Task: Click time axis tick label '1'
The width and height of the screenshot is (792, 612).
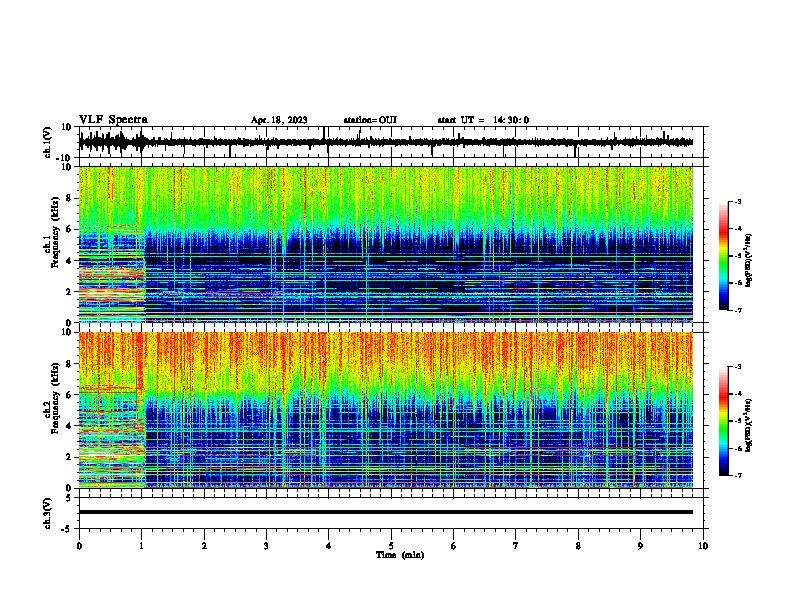Action: point(141,546)
